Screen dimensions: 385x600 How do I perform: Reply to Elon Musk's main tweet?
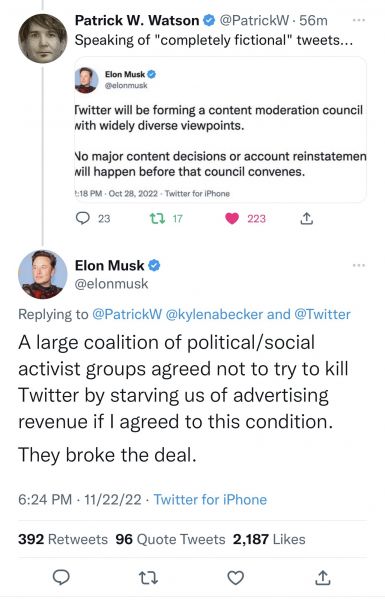tap(61, 577)
